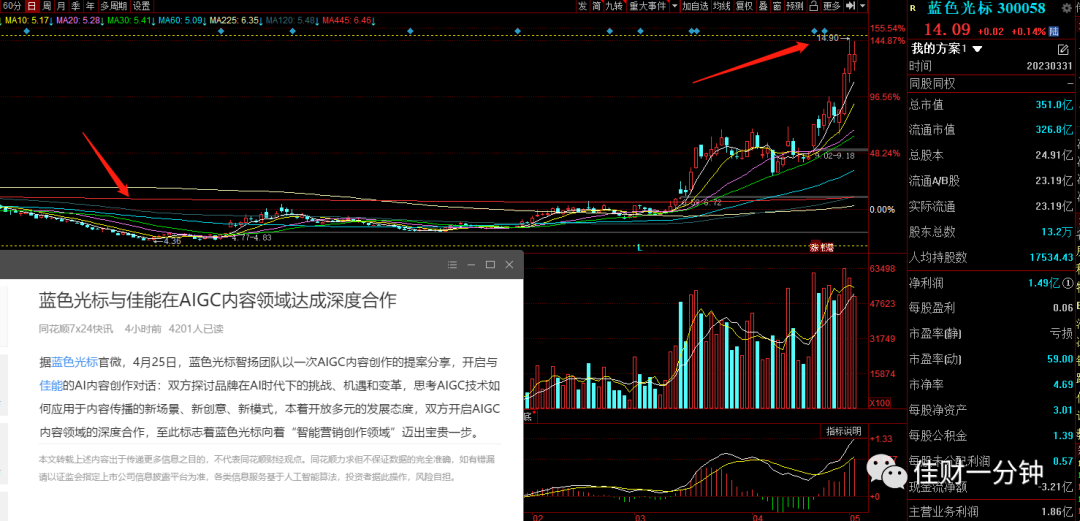The height and width of the screenshot is (521, 1080).
Task: Click the 股东总数 row in stock info
Action: [990, 232]
